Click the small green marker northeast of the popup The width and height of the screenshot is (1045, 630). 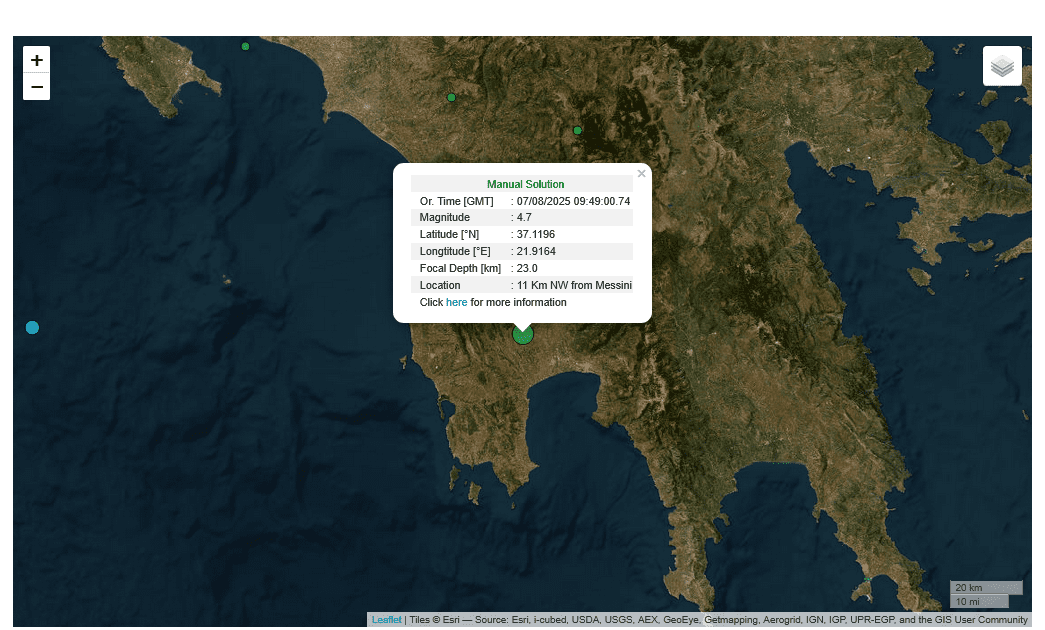pos(577,130)
